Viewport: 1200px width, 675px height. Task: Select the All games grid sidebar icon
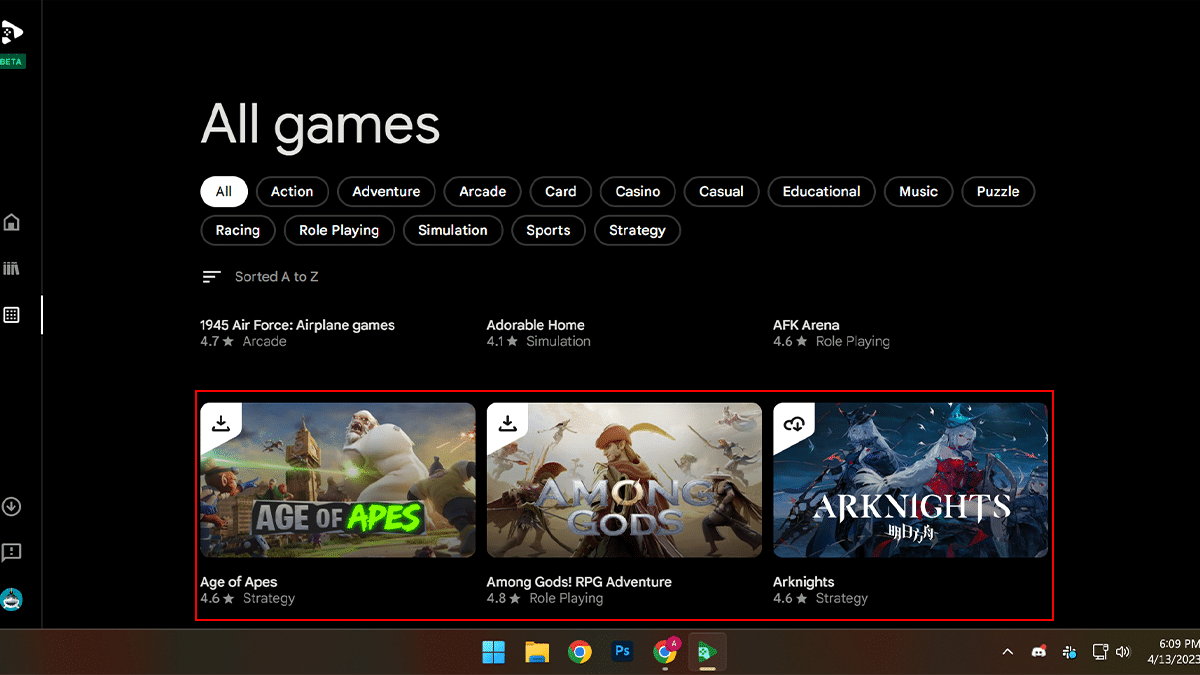click(x=12, y=315)
